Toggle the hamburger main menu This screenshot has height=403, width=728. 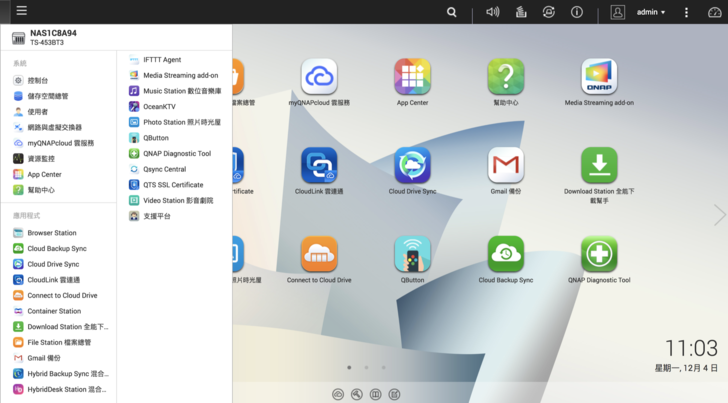21,11
